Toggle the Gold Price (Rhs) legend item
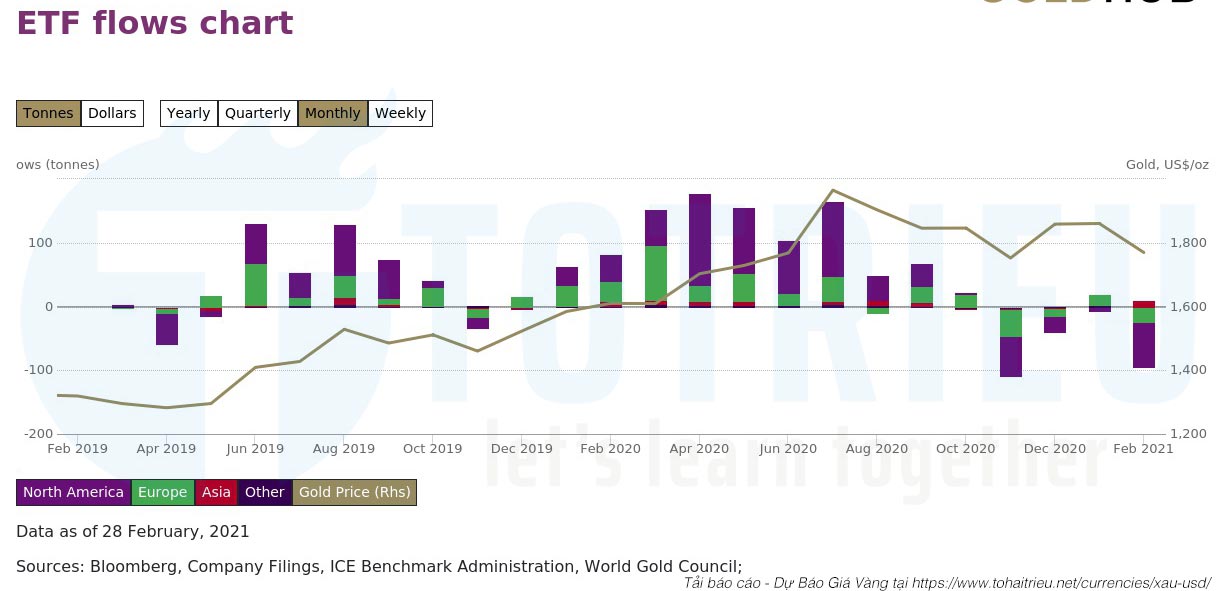1216x591 pixels. point(354,492)
